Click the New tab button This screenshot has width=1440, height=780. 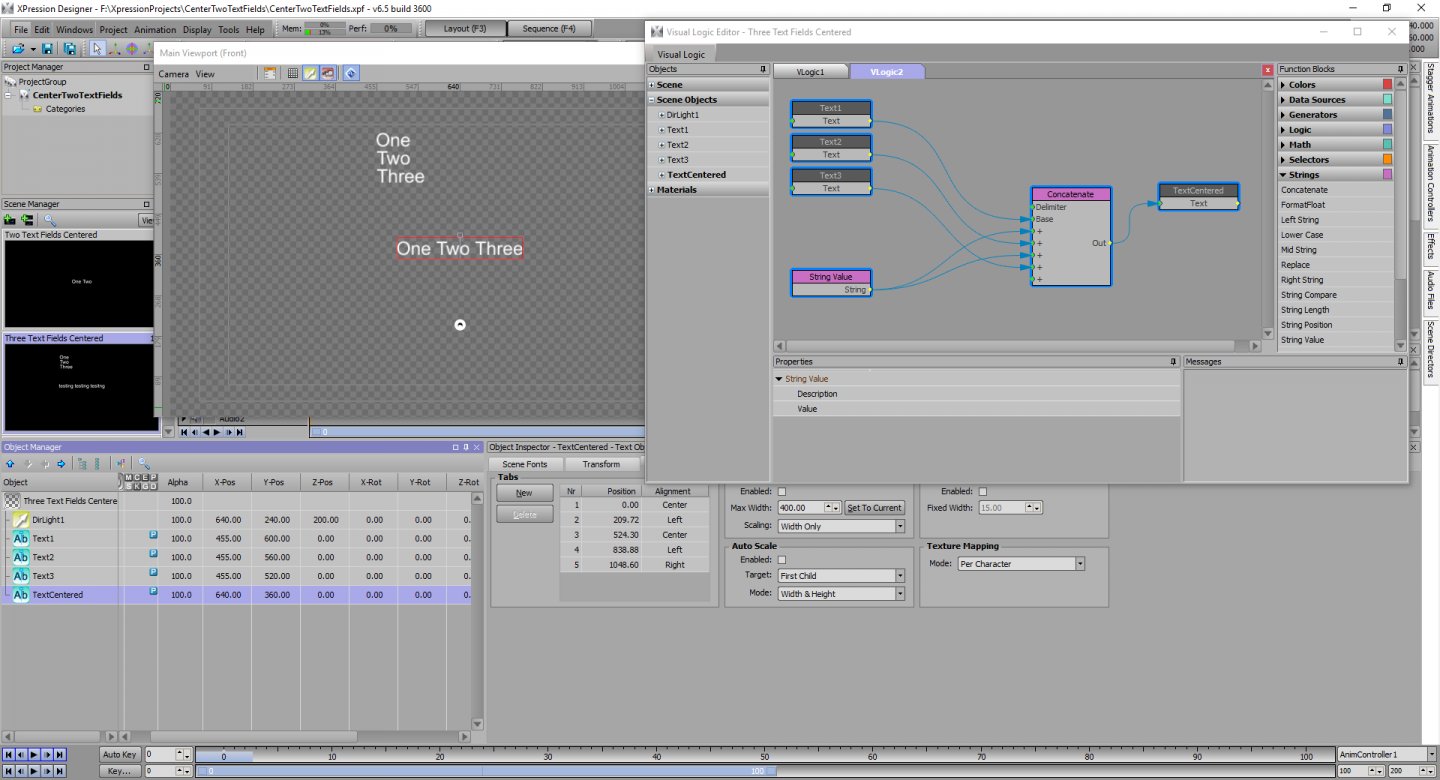pyautogui.click(x=524, y=493)
